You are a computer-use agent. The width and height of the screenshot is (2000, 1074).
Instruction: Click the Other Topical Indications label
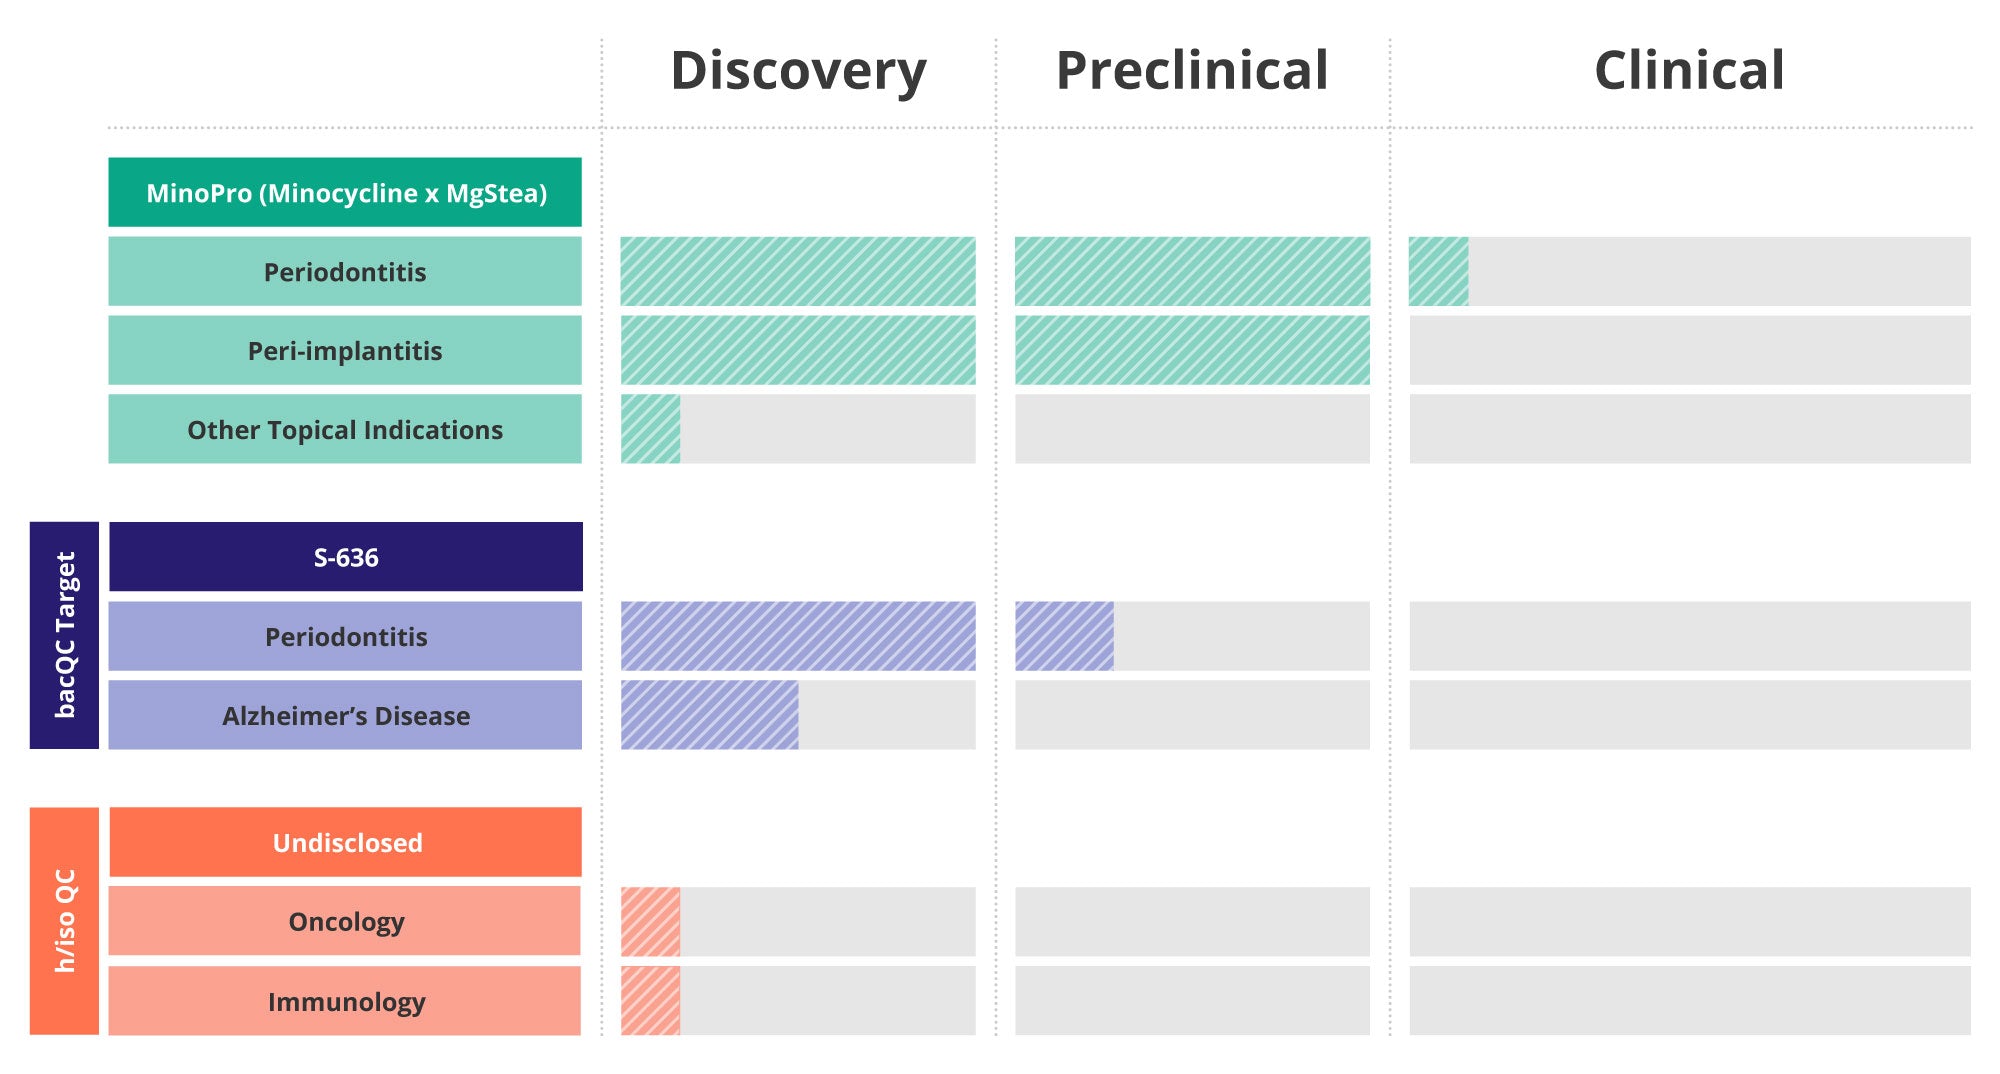click(x=345, y=429)
